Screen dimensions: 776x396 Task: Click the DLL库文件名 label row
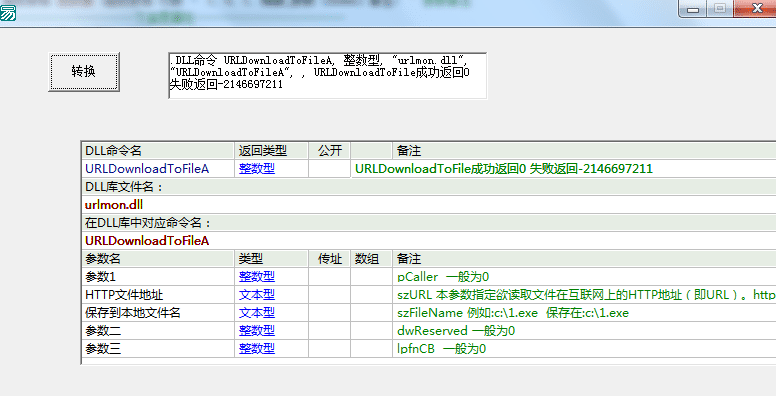(x=429, y=187)
